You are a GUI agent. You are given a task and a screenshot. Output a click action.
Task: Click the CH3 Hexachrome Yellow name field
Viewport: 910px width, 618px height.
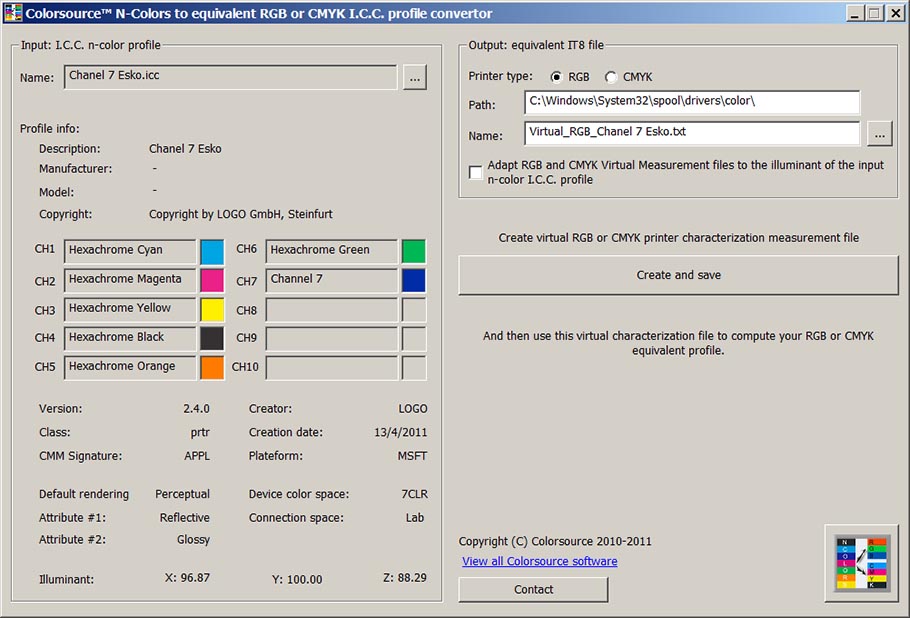click(x=130, y=310)
